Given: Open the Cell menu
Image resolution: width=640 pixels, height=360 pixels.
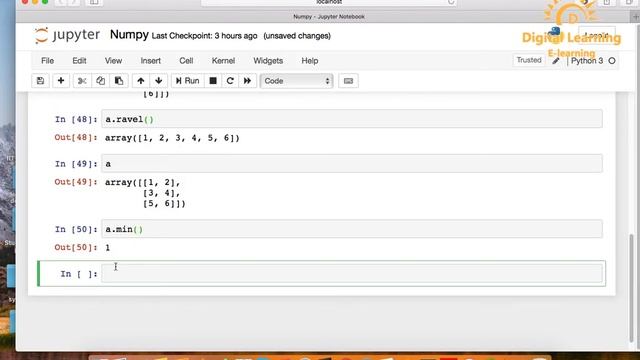Looking at the screenshot, I should click(186, 61).
